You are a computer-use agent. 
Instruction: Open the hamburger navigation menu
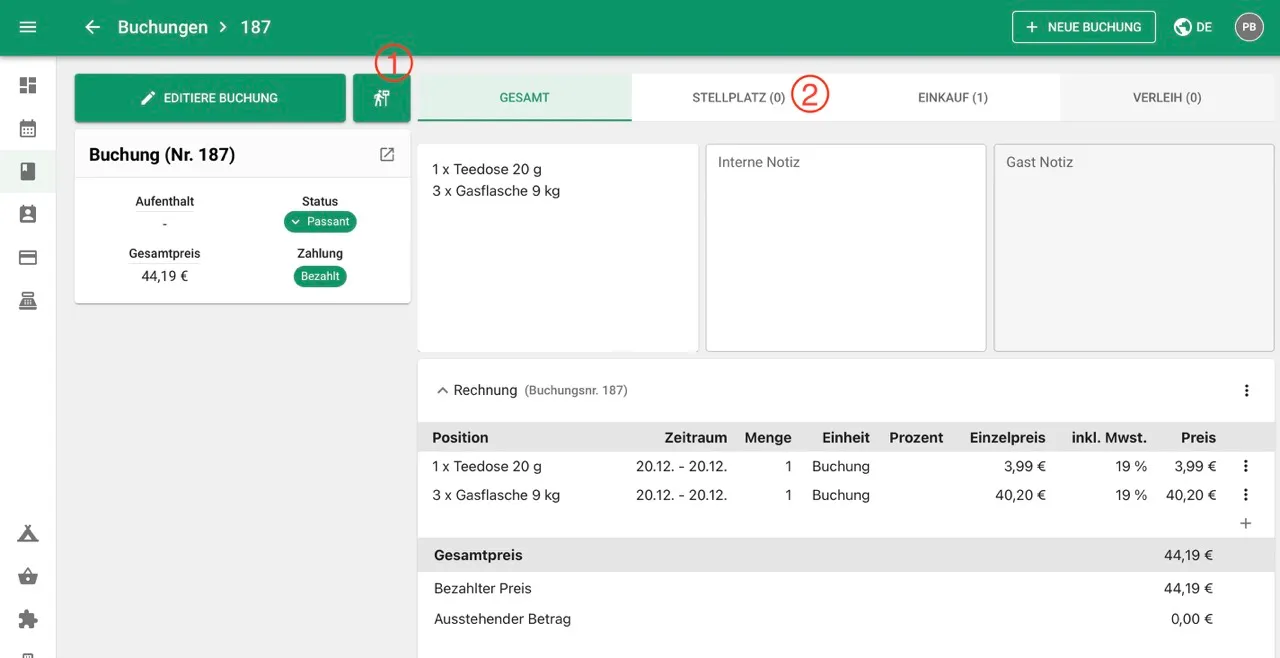click(x=28, y=27)
